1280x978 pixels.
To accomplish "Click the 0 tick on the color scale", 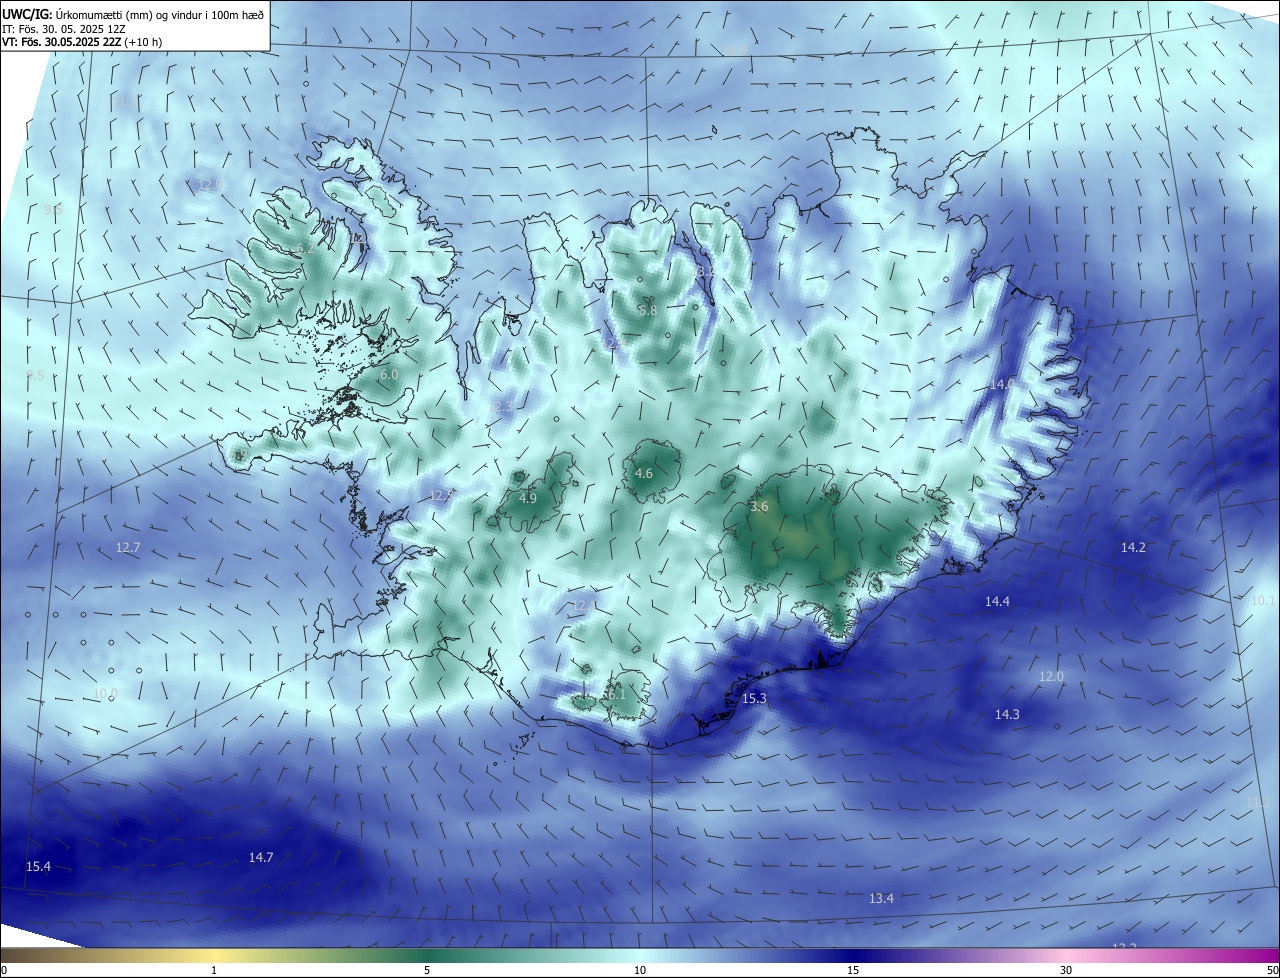I will 4,970.
